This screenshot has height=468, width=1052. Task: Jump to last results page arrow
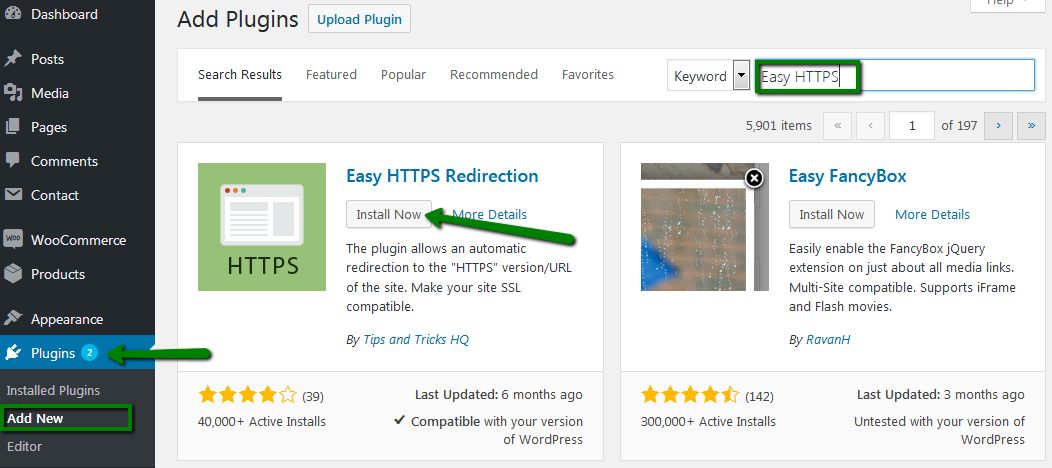(x=1031, y=126)
